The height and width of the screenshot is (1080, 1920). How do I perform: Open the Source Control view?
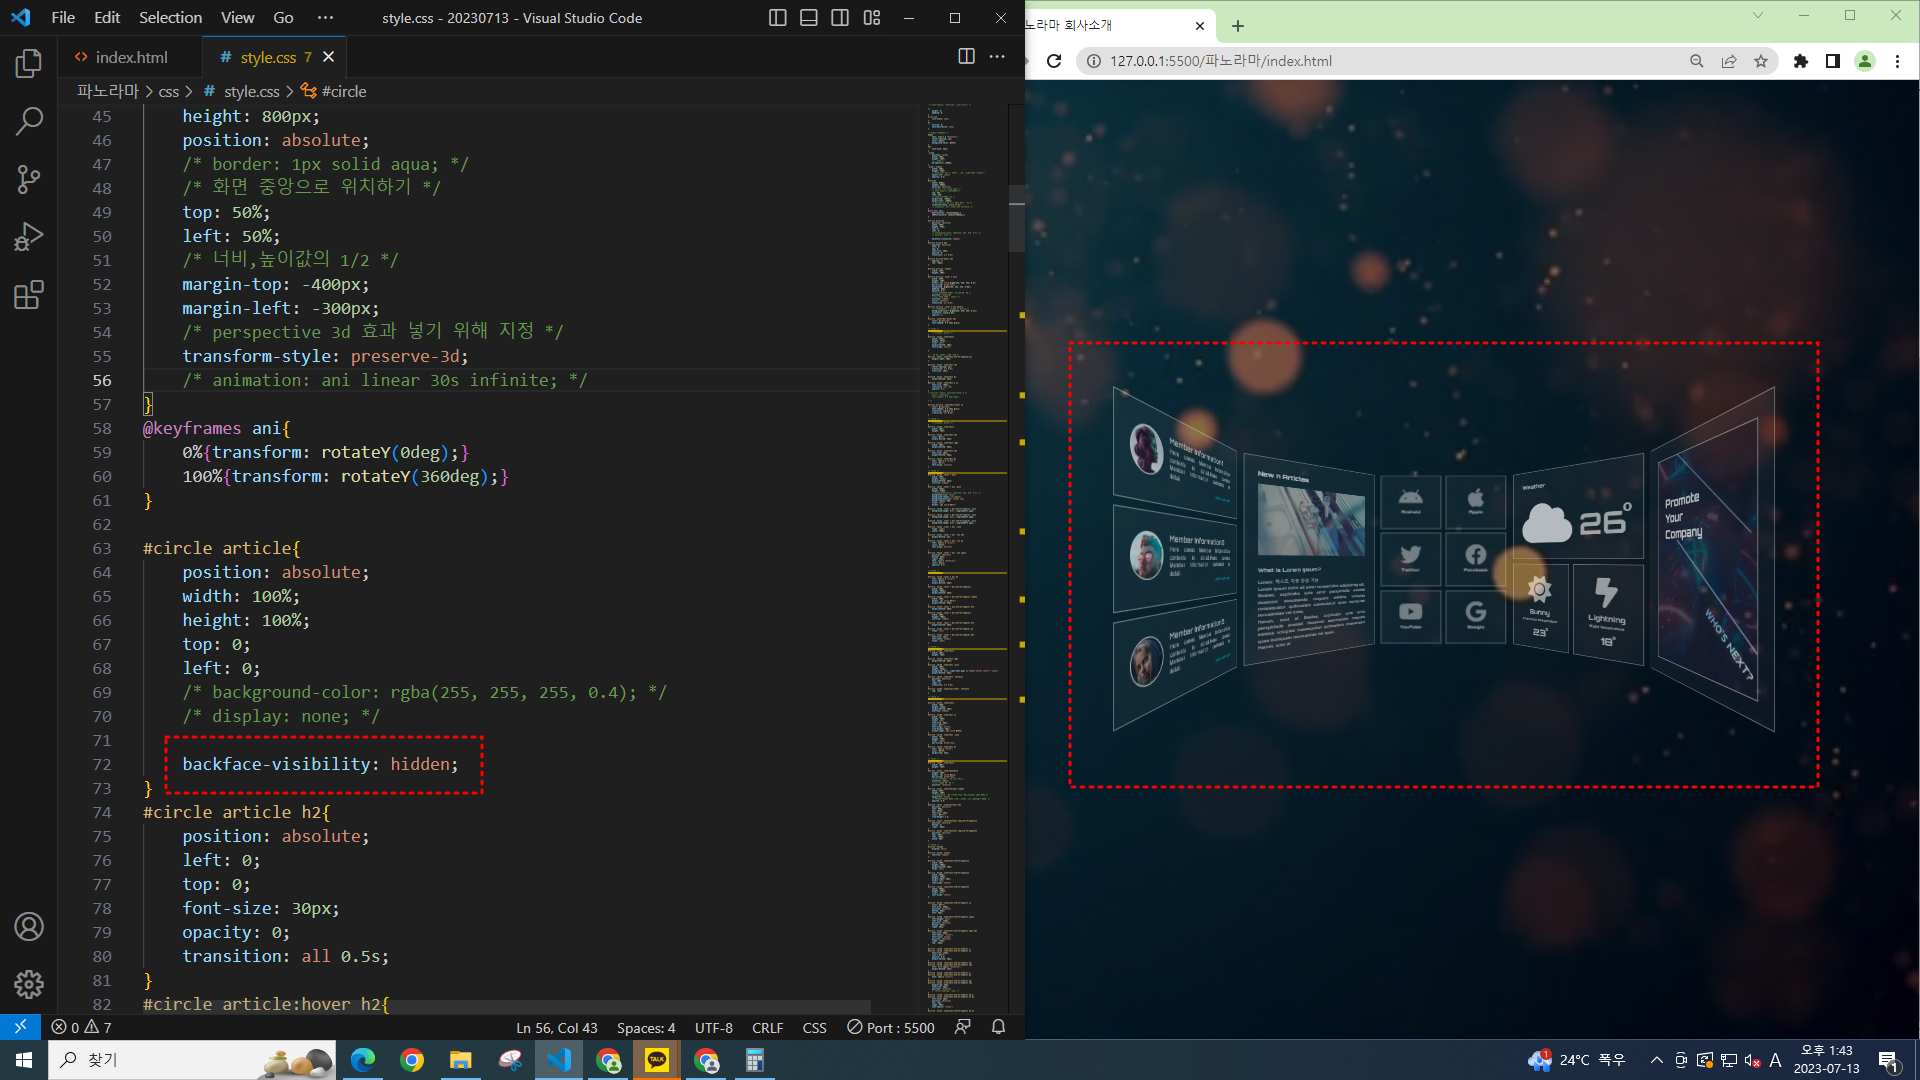(29, 180)
